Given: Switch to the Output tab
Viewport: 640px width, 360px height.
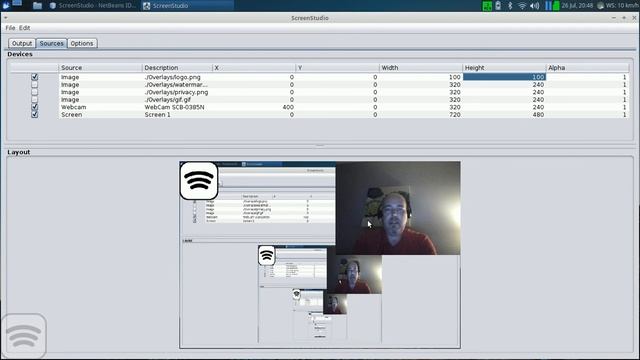Looking at the screenshot, I should pyautogui.click(x=22, y=43).
